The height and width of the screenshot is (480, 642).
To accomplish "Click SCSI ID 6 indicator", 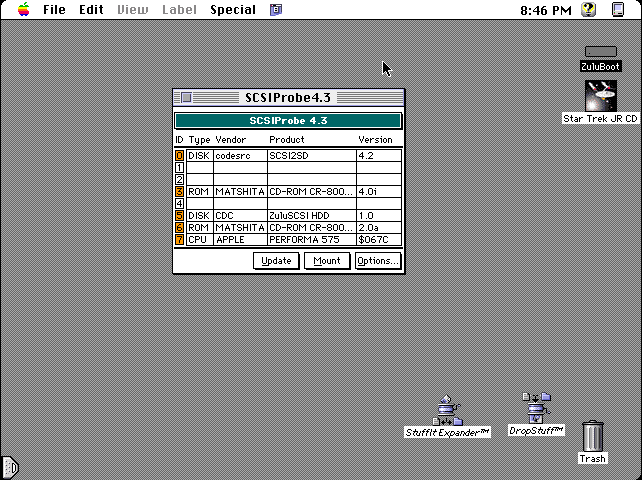I will (179, 227).
